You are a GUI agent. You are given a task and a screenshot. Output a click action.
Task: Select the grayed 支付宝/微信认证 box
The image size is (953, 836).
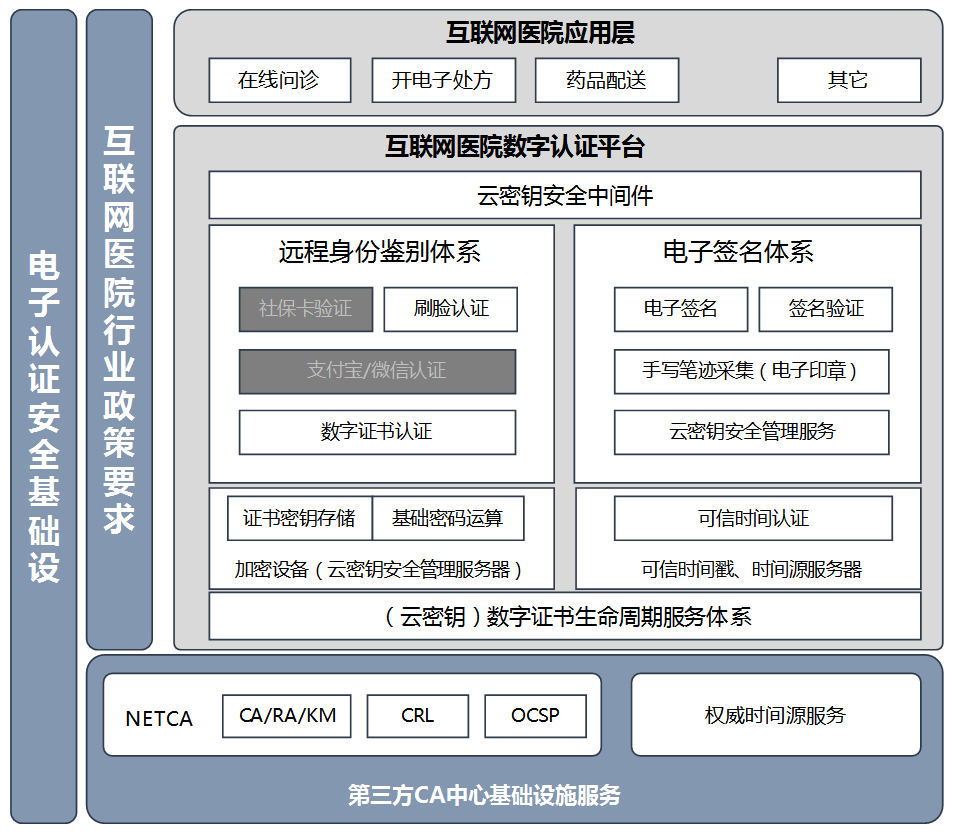point(377,371)
